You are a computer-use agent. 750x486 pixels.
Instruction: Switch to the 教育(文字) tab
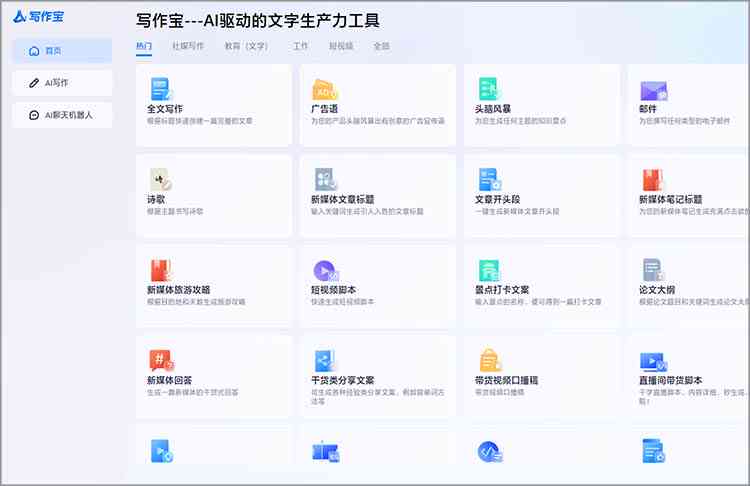[x=246, y=46]
